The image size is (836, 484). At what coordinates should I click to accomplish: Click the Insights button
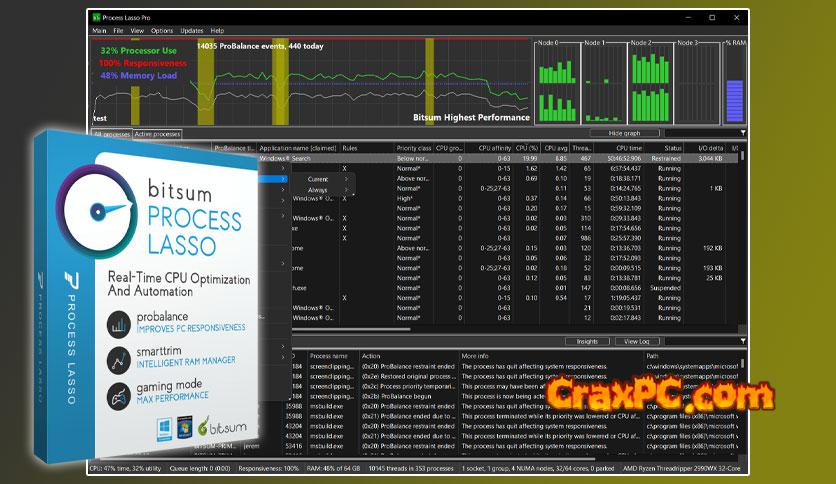coord(586,341)
